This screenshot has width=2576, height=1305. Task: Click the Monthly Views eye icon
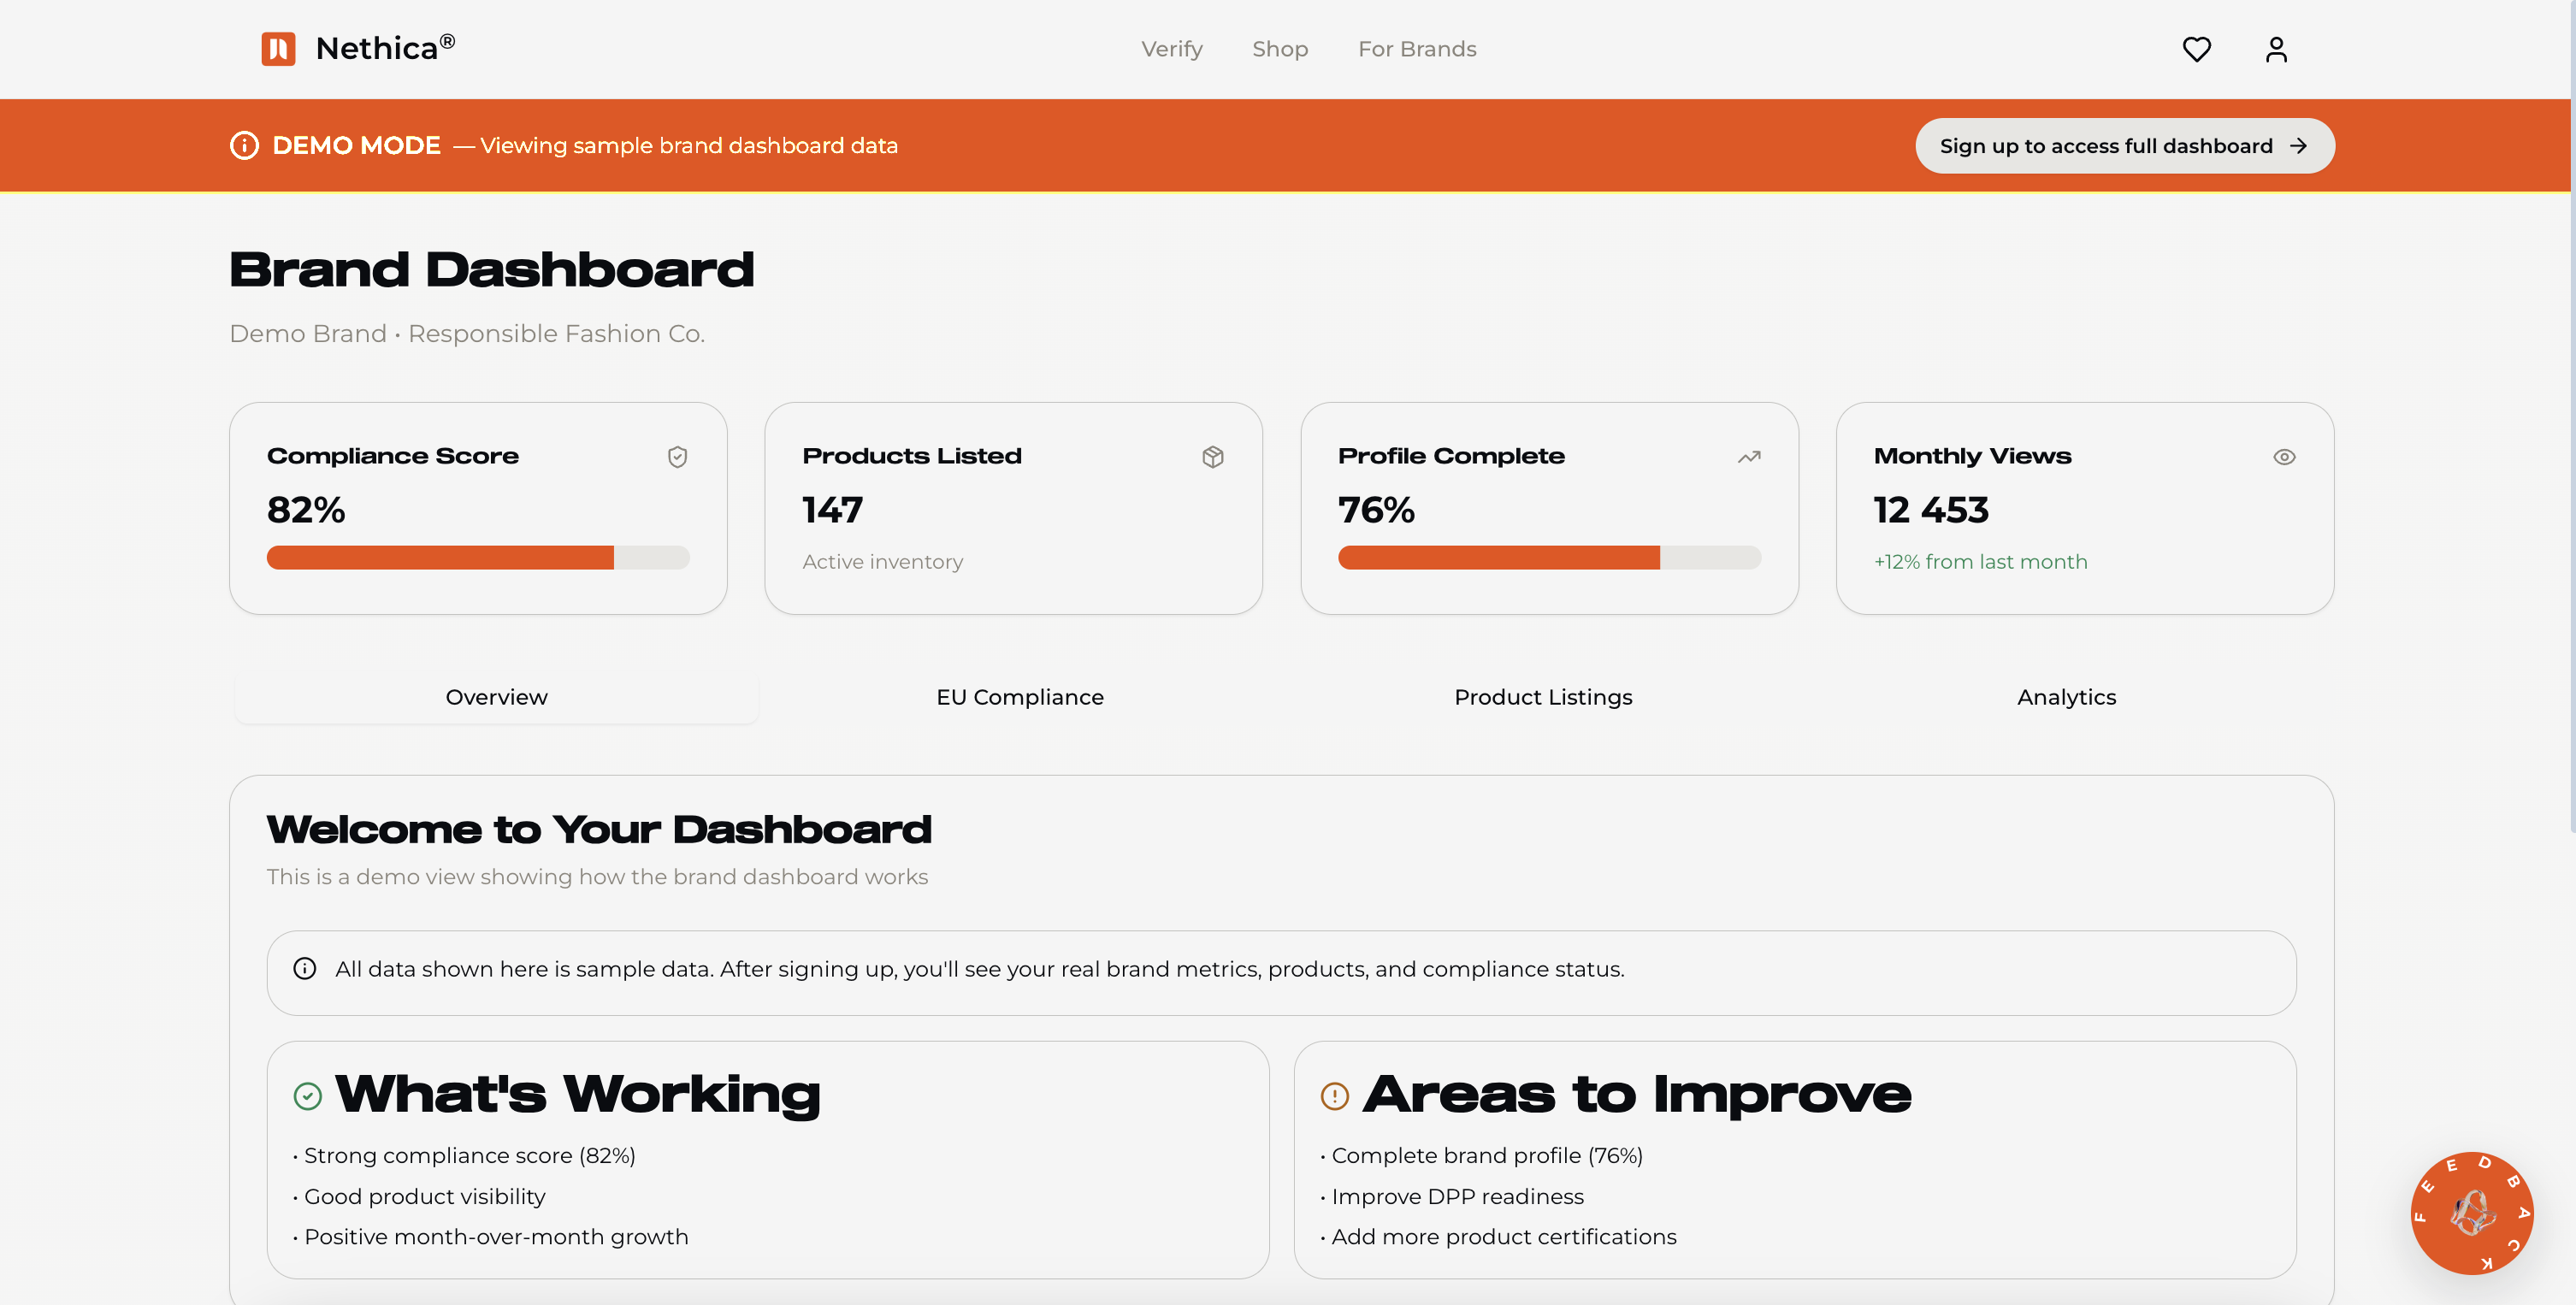(x=2284, y=457)
